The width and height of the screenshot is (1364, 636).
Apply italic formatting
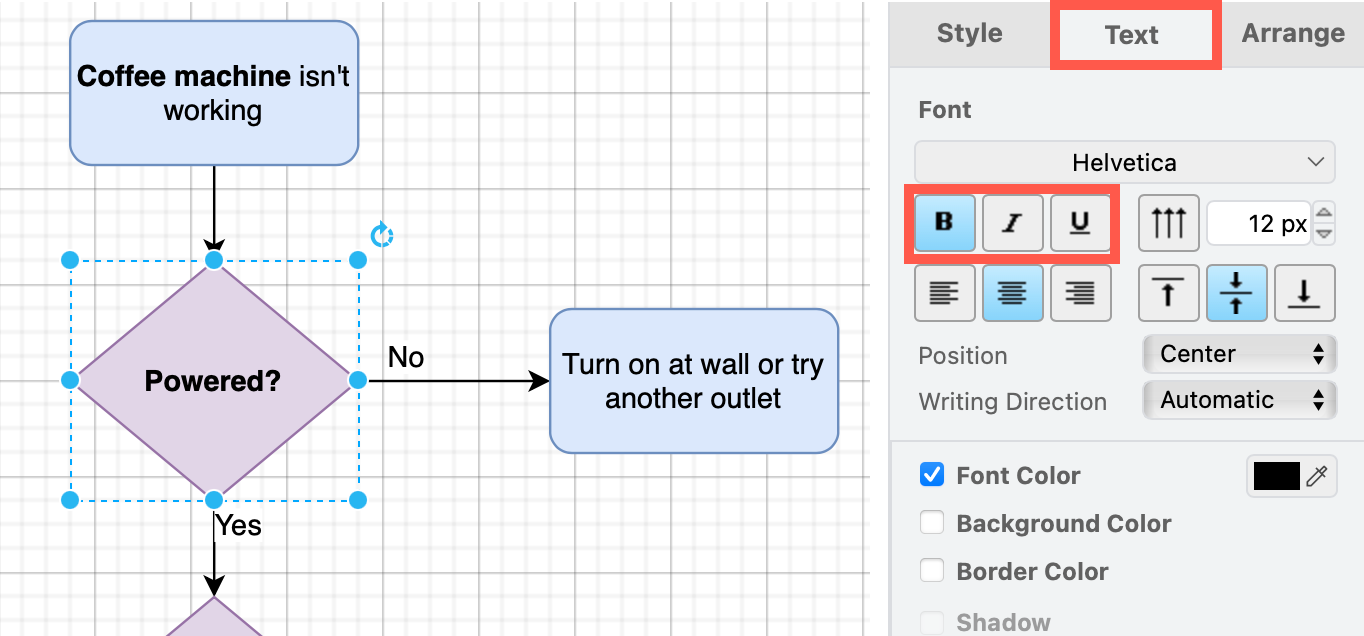(x=1011, y=222)
